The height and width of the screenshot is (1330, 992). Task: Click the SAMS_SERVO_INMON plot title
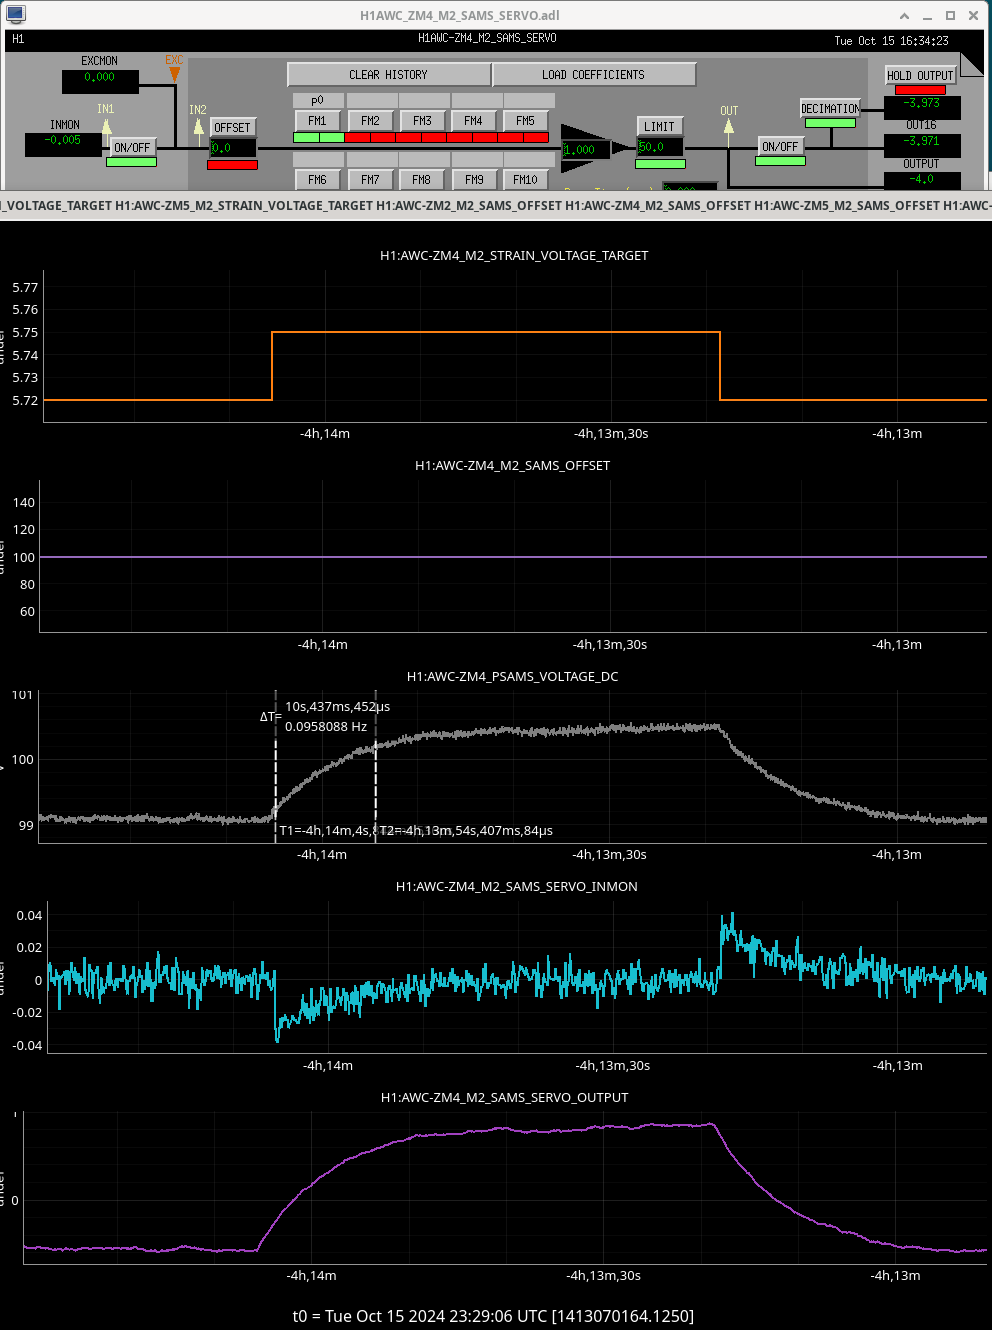[516, 886]
